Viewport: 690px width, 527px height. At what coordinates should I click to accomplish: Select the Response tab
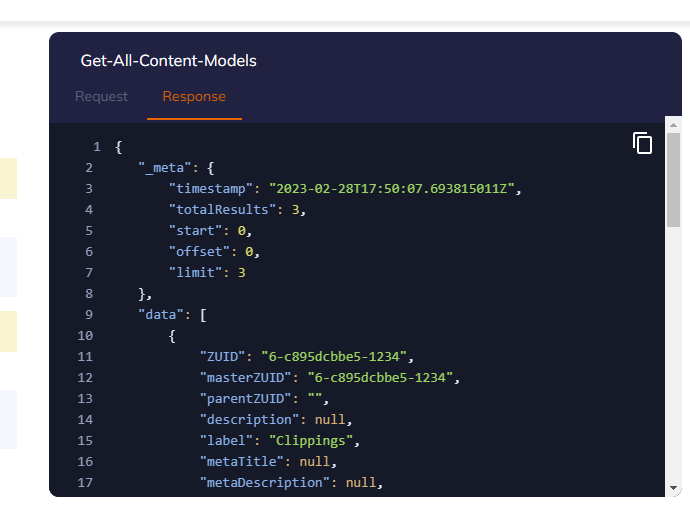coord(194,96)
